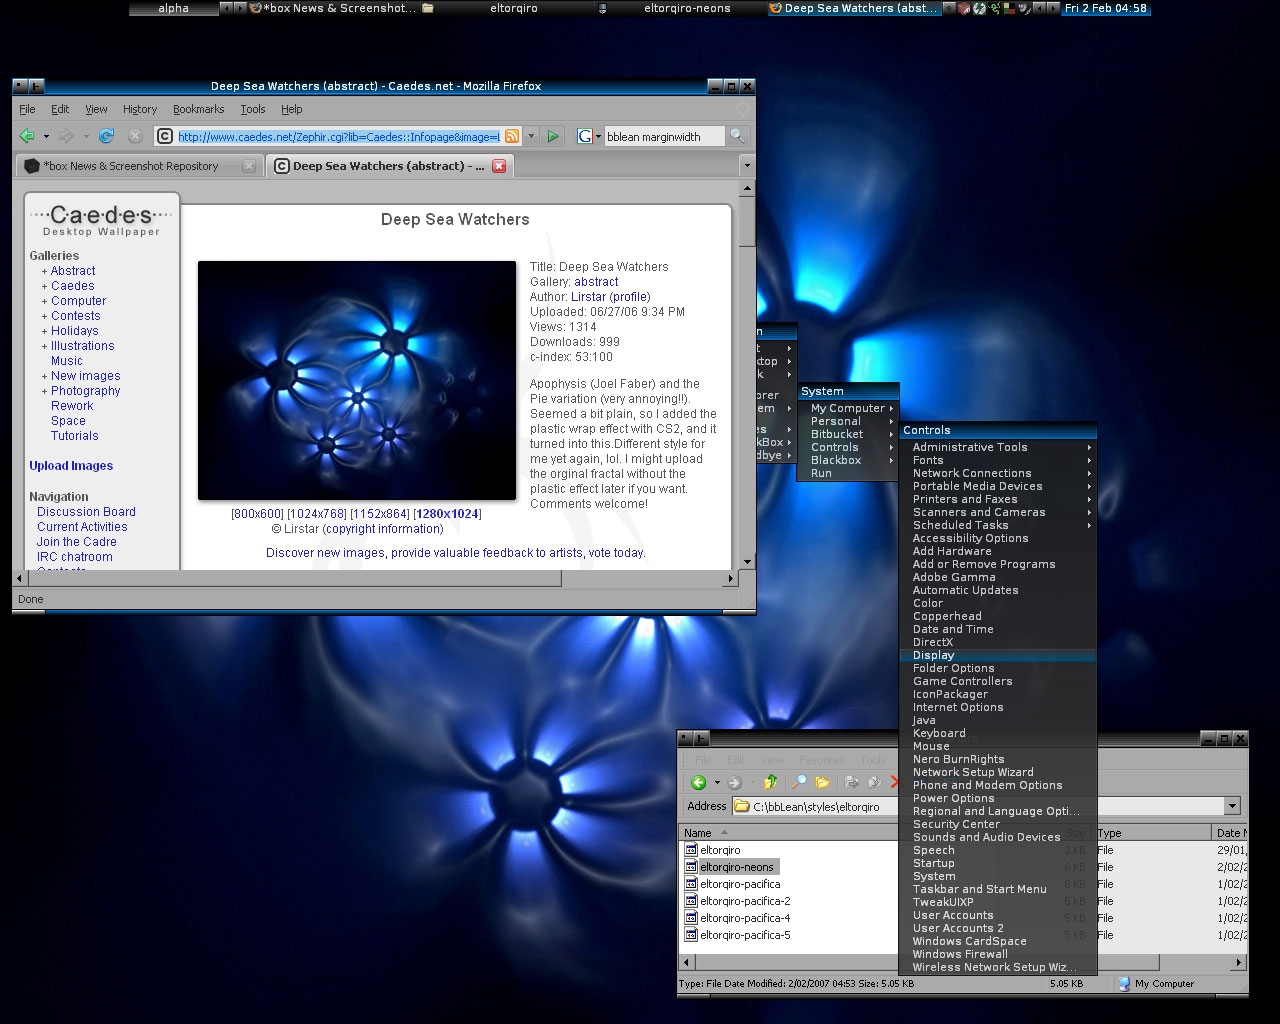The width and height of the screenshot is (1280, 1024).
Task: Click My Computer icon in Explorer status bar
Action: 1125,984
